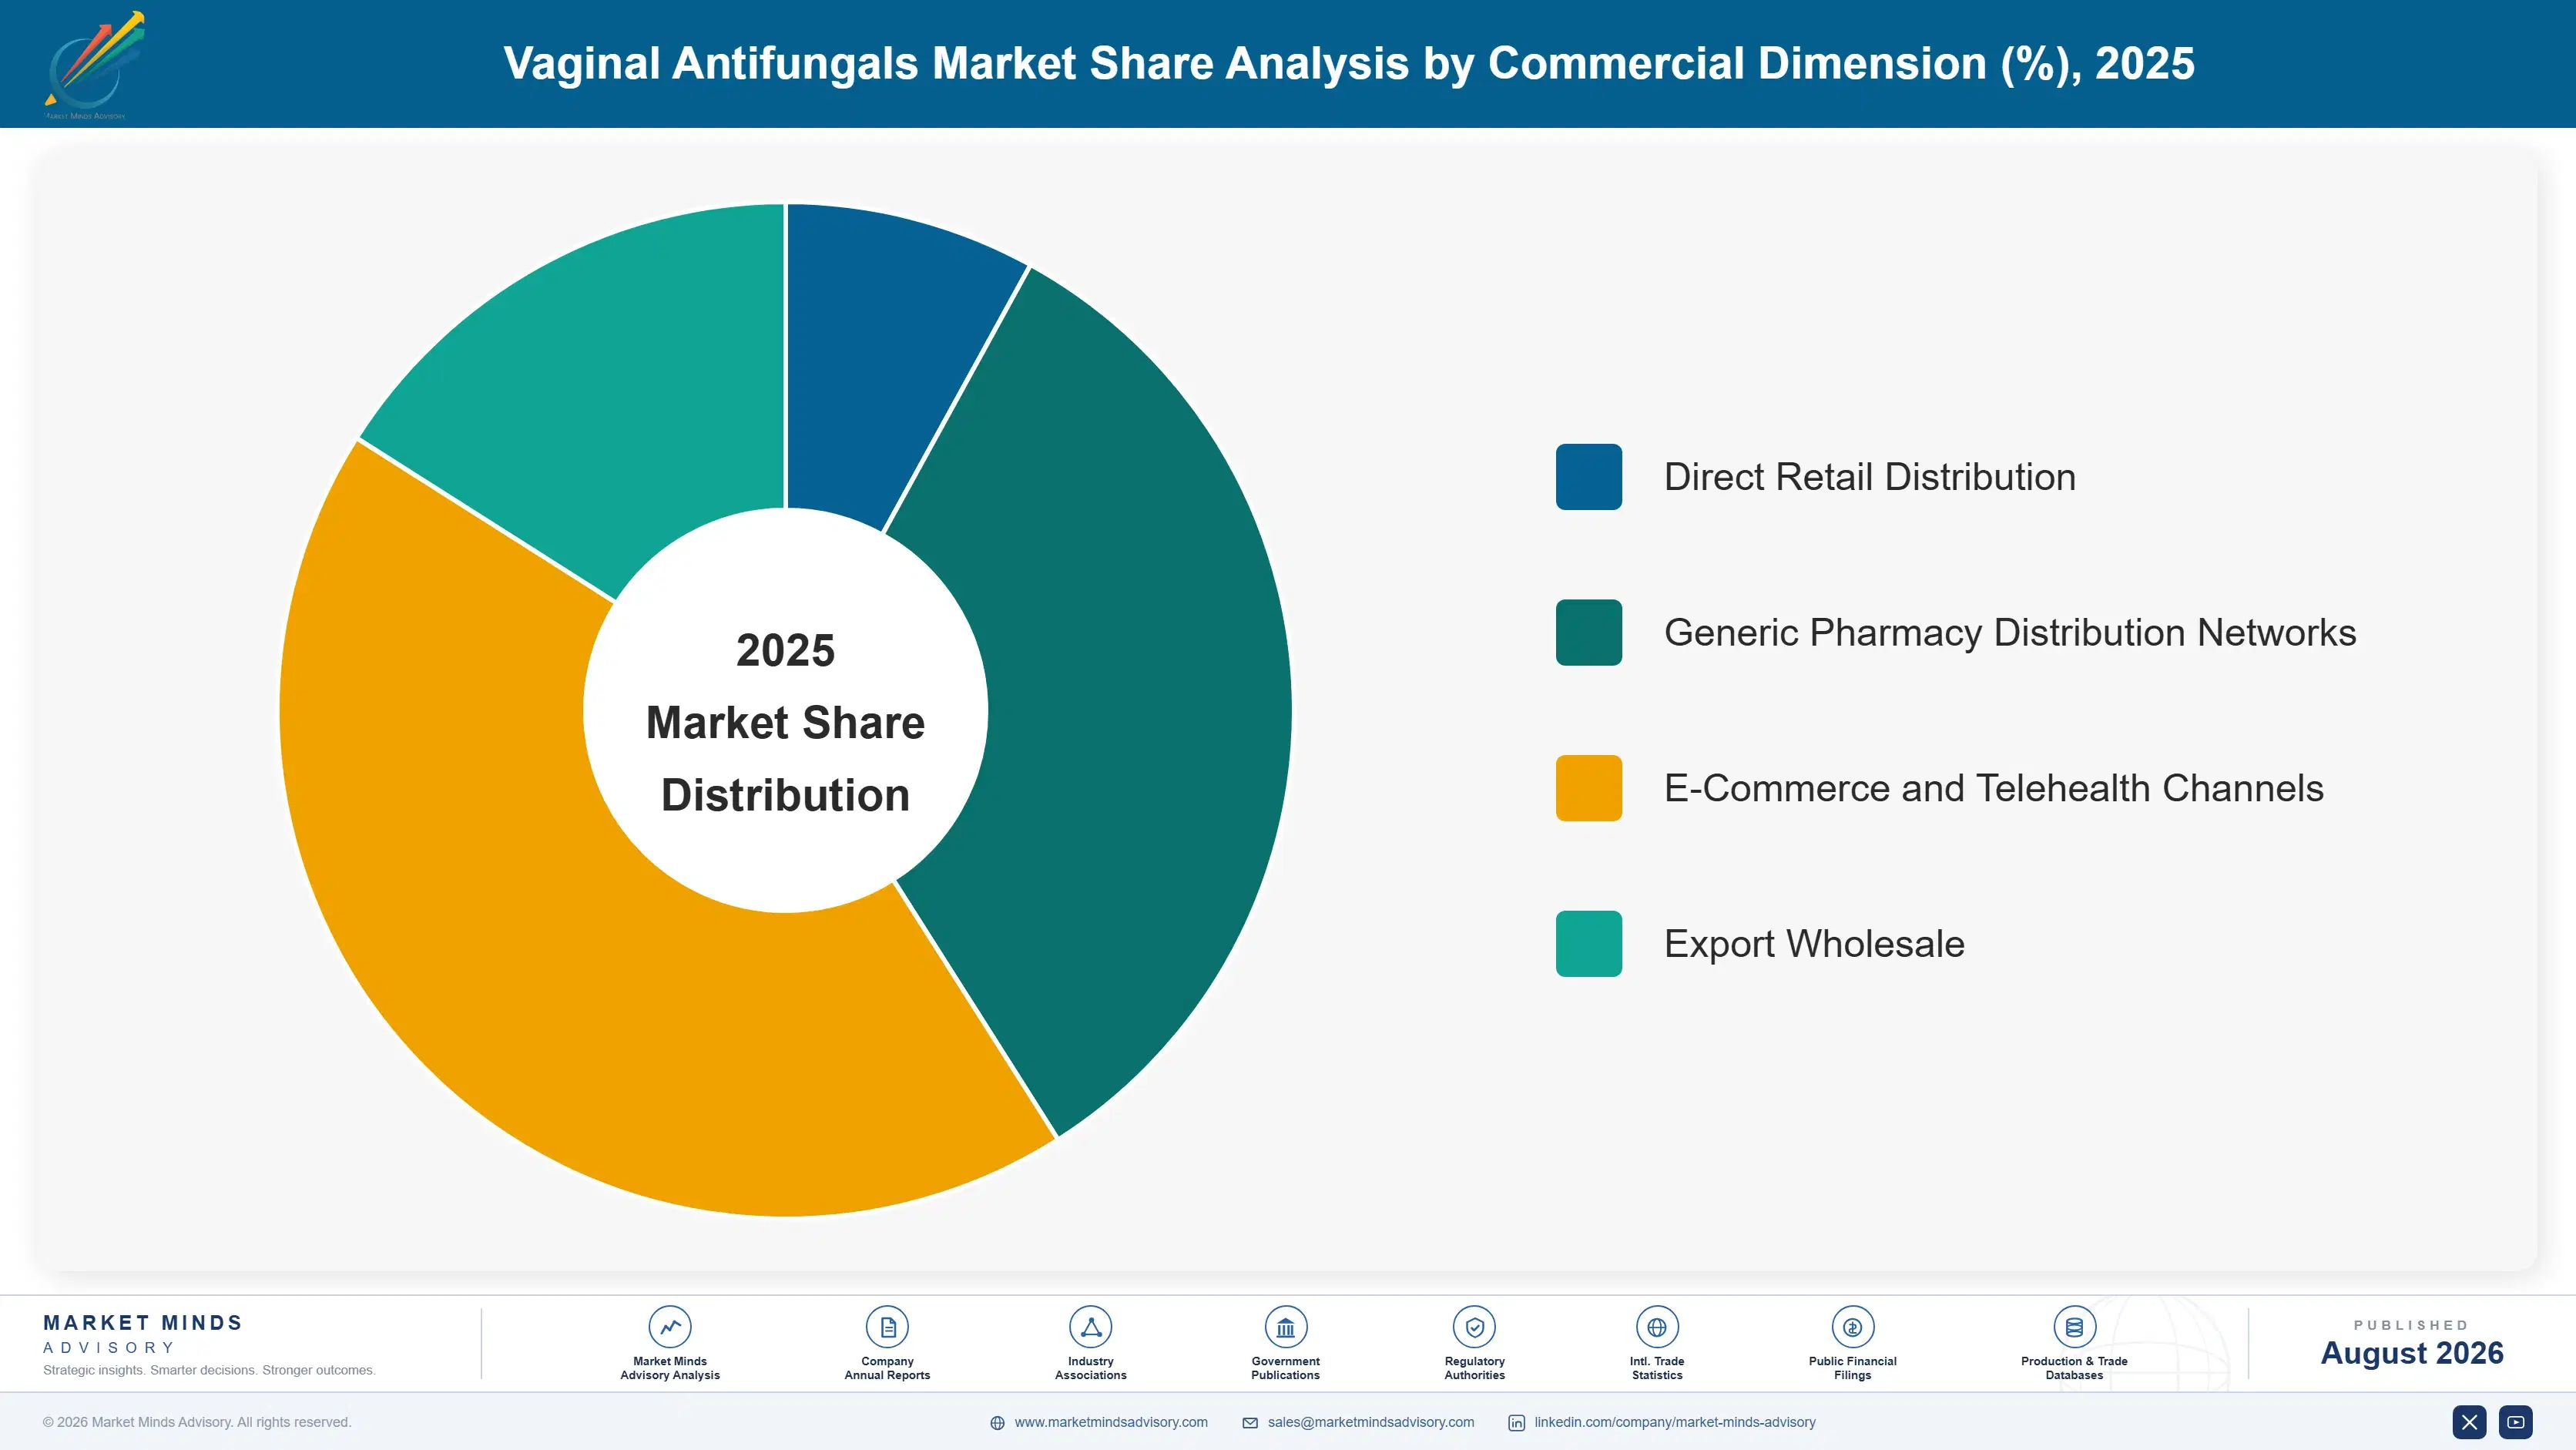This screenshot has height=1450, width=2576.
Task: Click the Generic Pharmacy Distribution Networks legend label
Action: (x=2010, y=633)
